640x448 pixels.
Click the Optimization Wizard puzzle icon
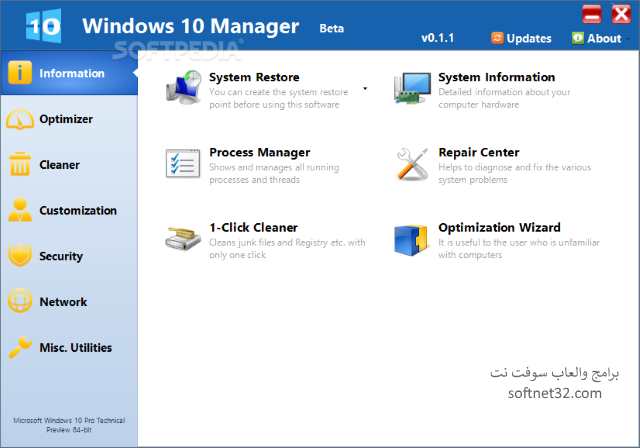(x=411, y=240)
